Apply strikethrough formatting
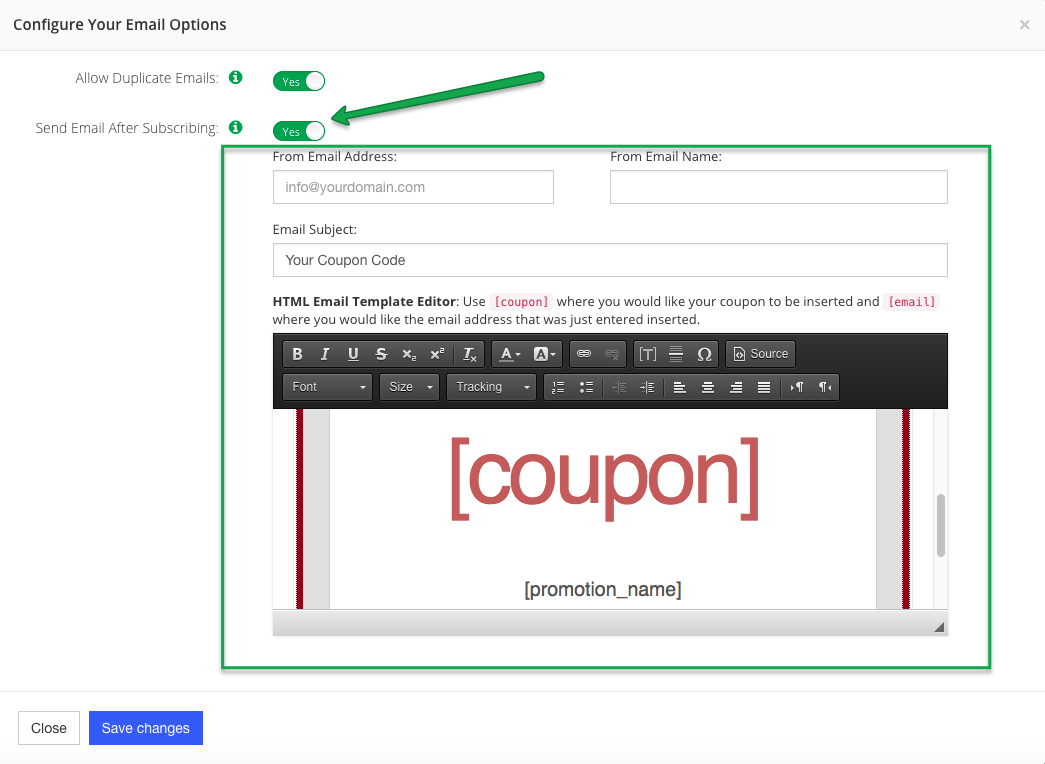 (x=380, y=353)
